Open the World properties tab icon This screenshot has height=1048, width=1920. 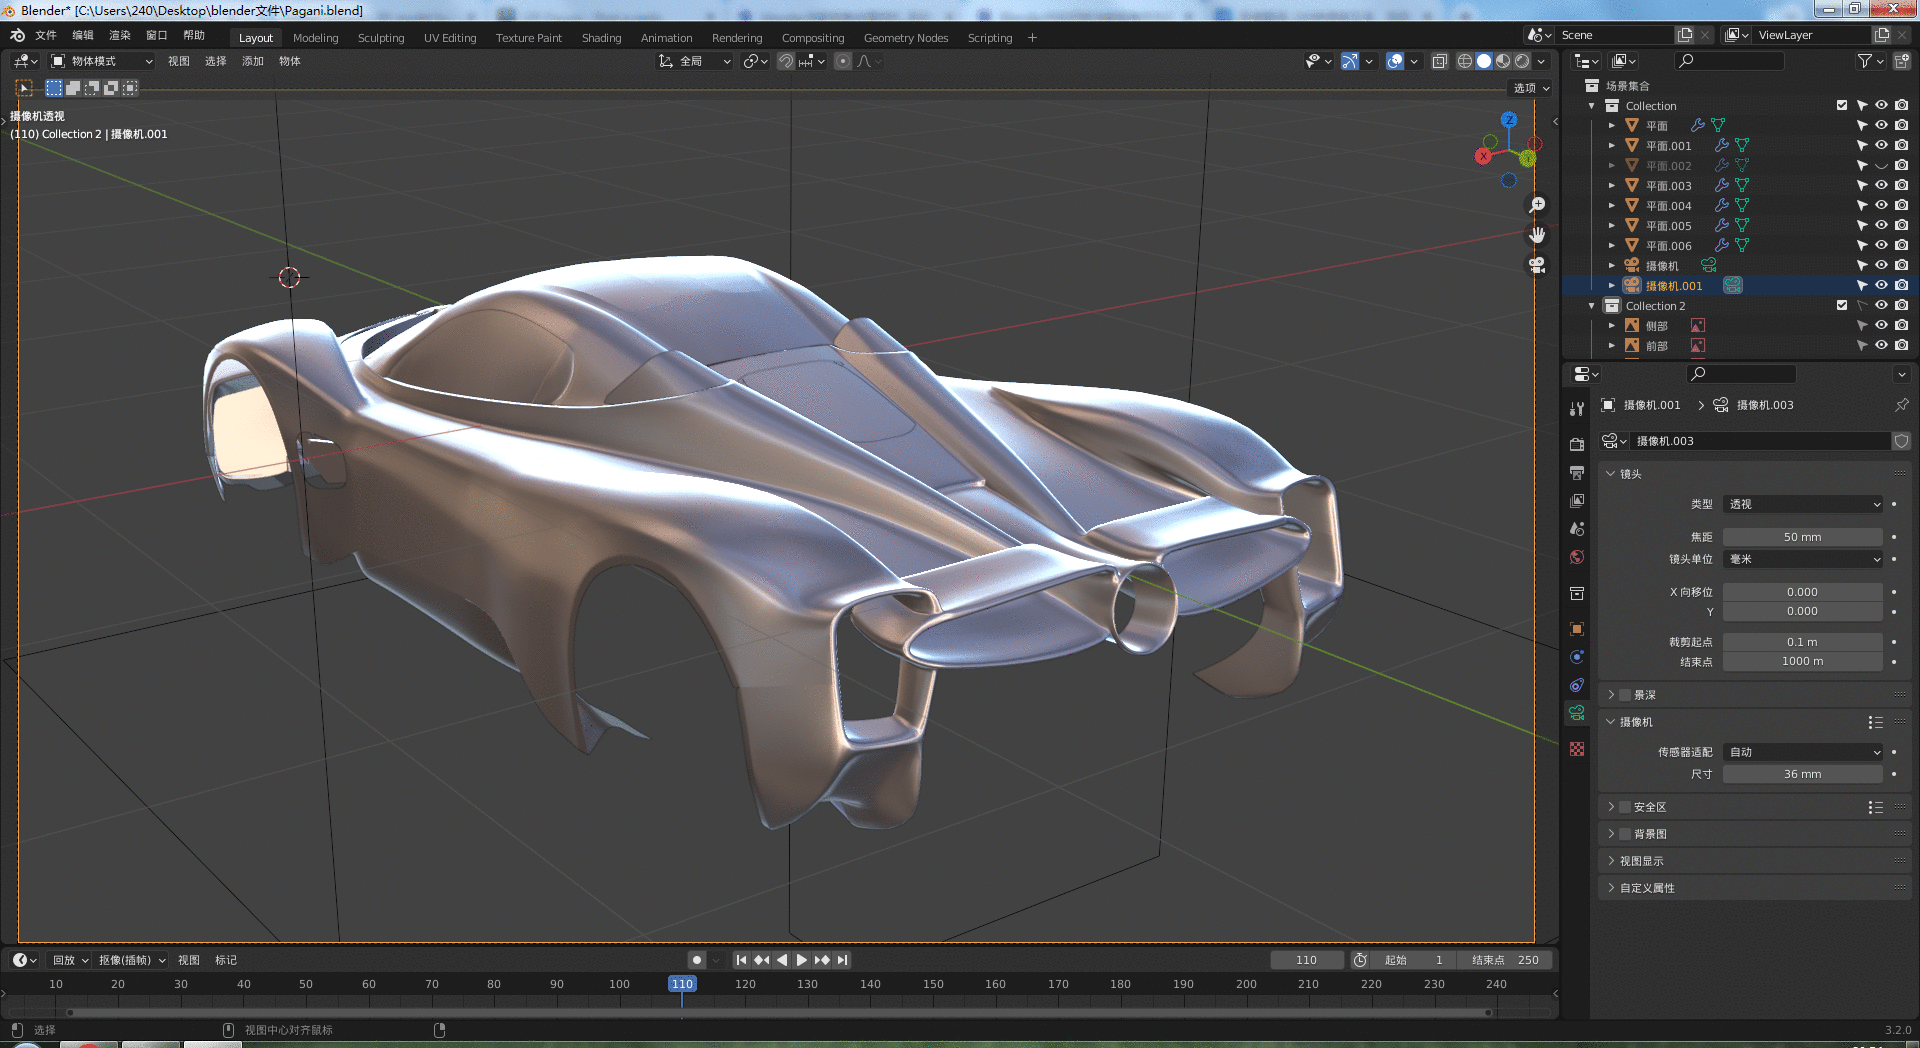[1577, 557]
